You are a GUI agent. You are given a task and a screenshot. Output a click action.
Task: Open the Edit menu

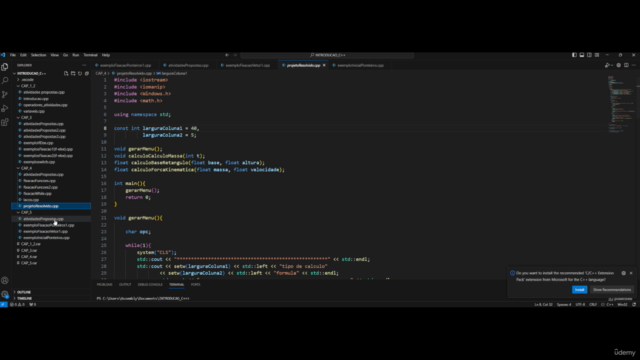(23, 55)
